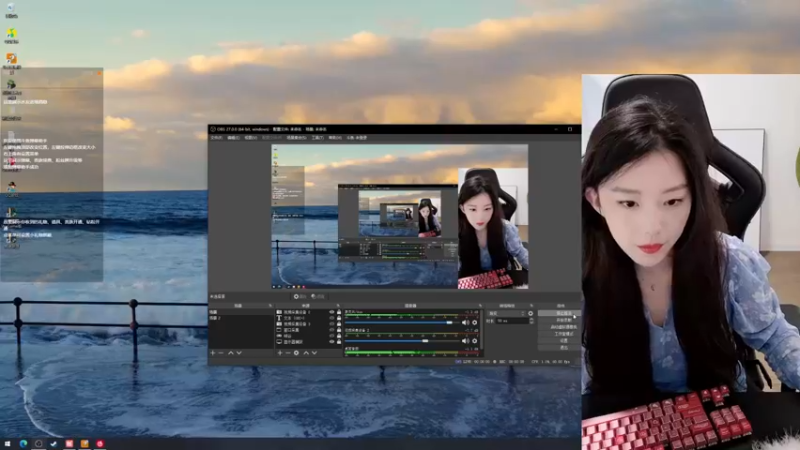Add a new source with the plus icon
This screenshot has width=800, height=450.
pyautogui.click(x=280, y=353)
